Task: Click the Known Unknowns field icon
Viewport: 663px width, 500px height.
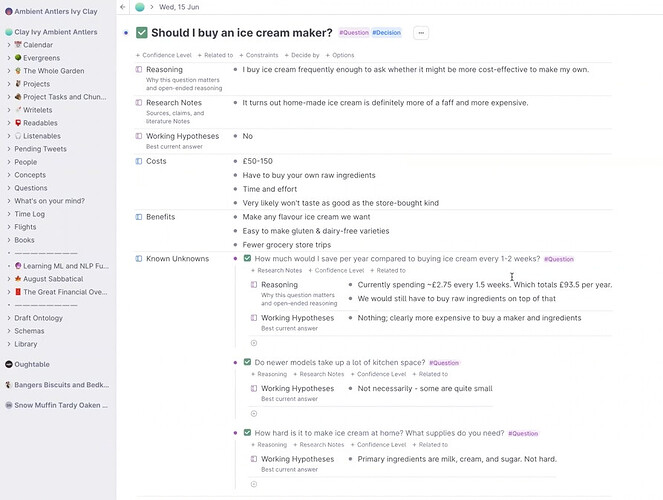Action: (139, 259)
